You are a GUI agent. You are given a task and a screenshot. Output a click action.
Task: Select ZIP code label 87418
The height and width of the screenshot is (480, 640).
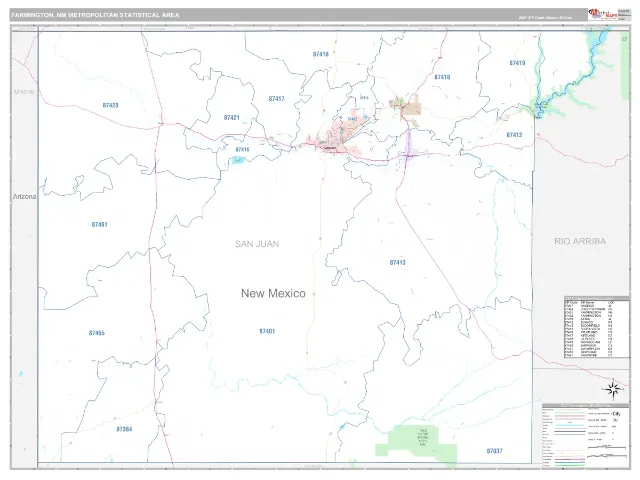tap(321, 54)
